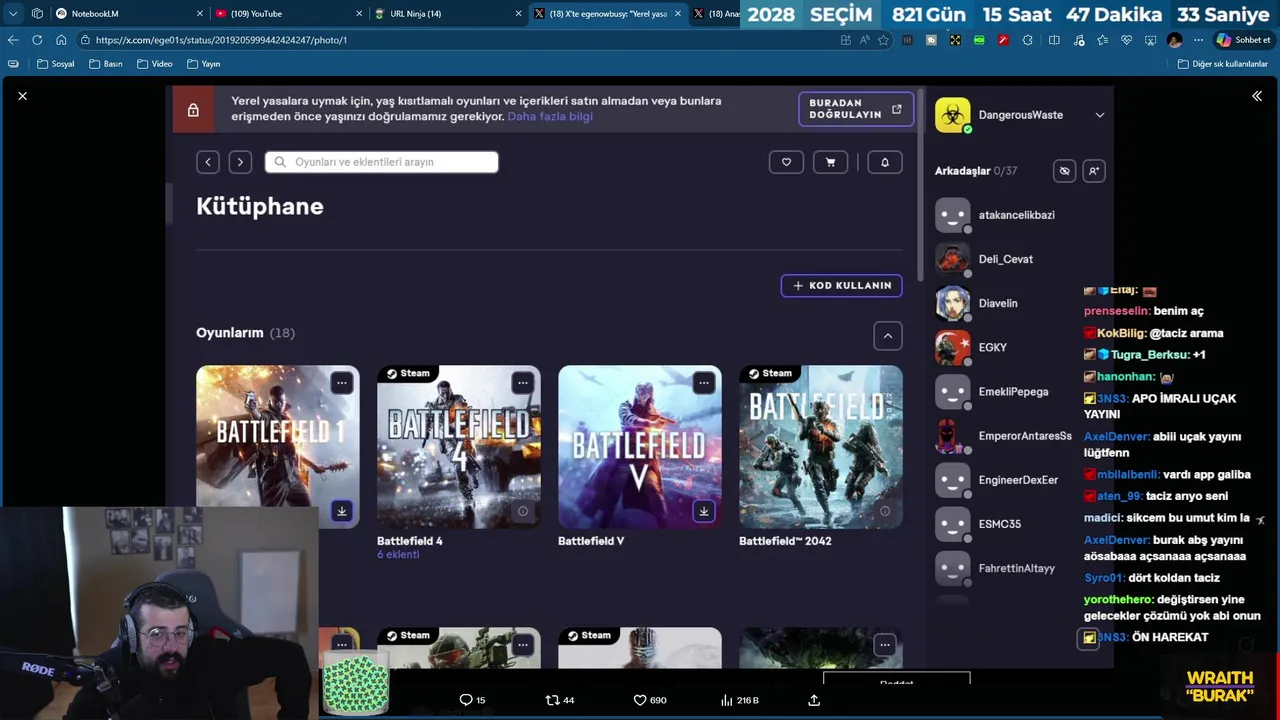Add a friend in the friends panel
The image size is (1280, 720).
pyautogui.click(x=1094, y=171)
